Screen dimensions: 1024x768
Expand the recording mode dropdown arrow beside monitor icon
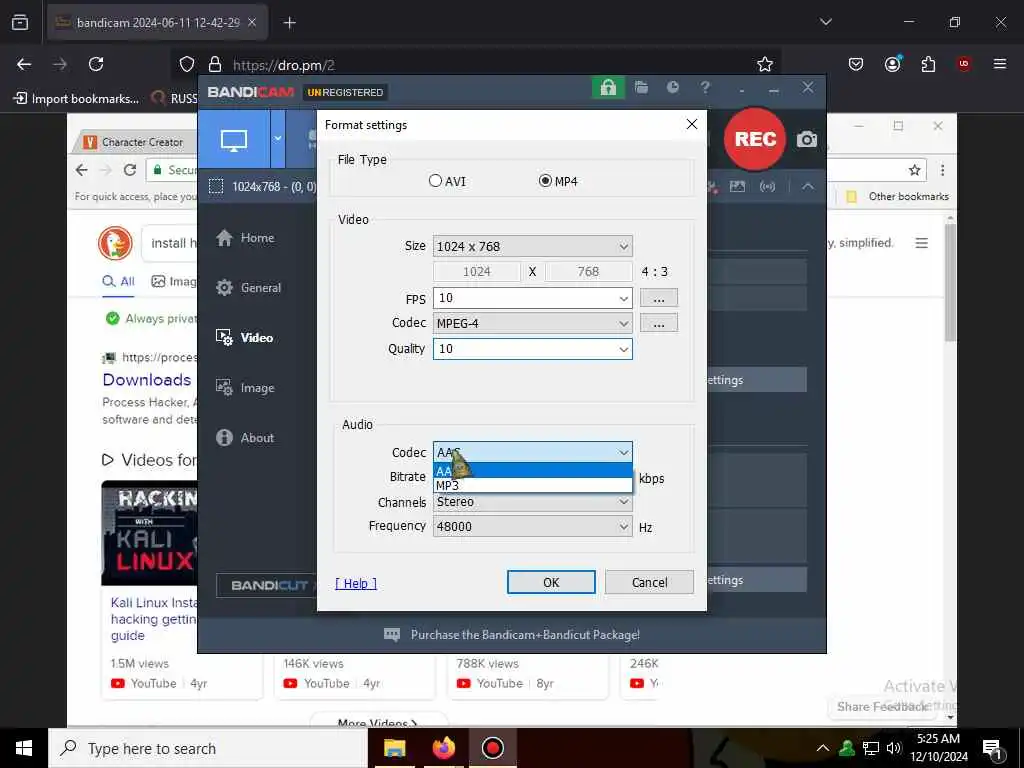point(278,138)
